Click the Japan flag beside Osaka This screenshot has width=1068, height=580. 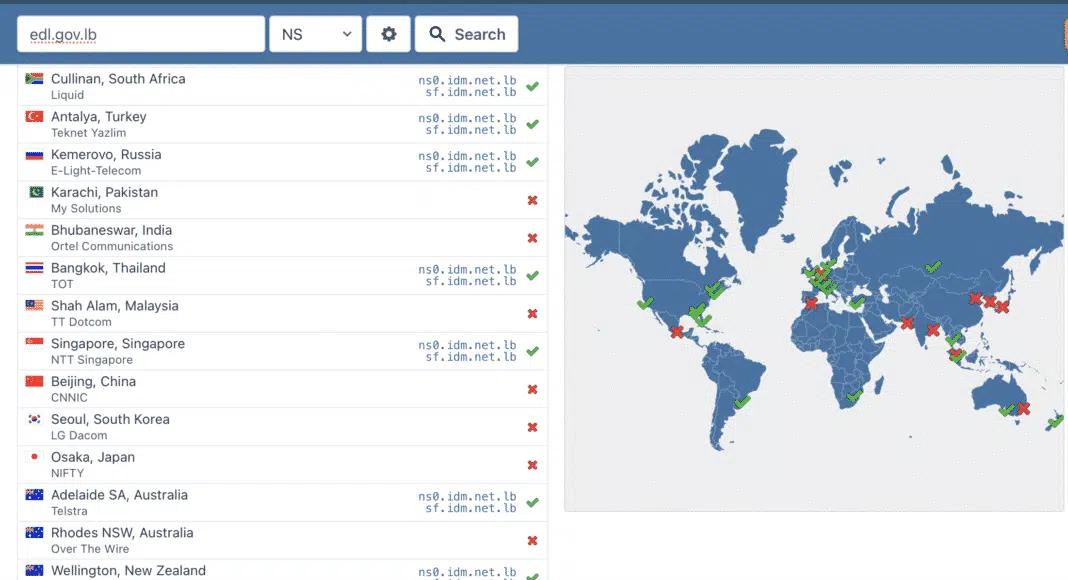[34, 457]
